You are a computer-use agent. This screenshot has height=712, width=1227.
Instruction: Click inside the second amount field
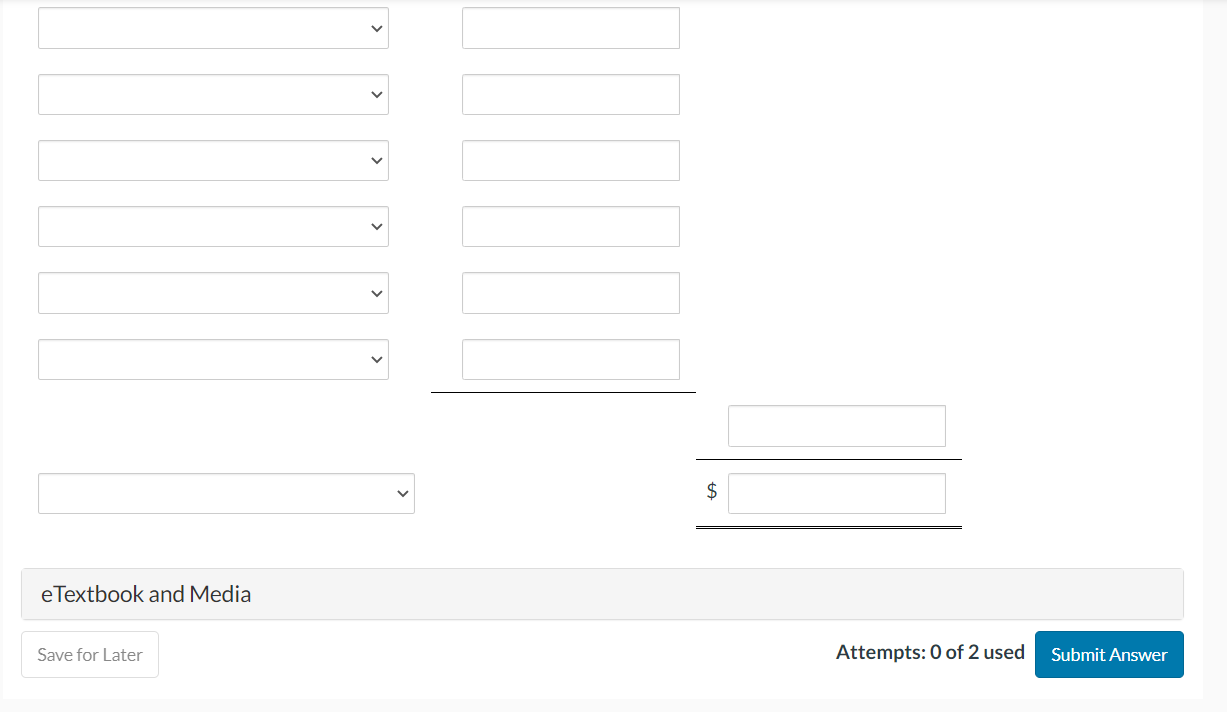pos(570,94)
